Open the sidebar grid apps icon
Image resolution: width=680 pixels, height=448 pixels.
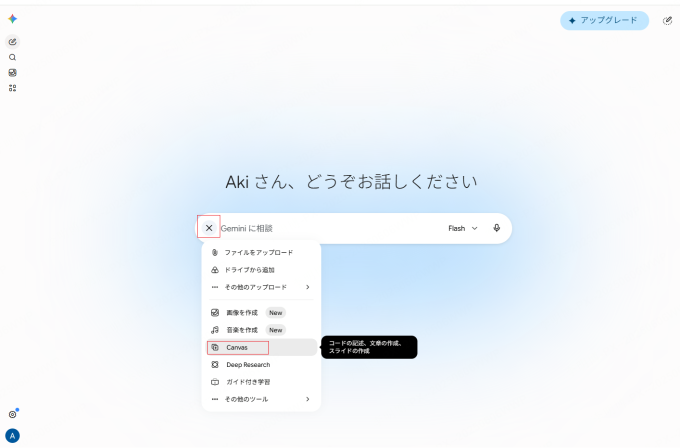[x=13, y=88]
